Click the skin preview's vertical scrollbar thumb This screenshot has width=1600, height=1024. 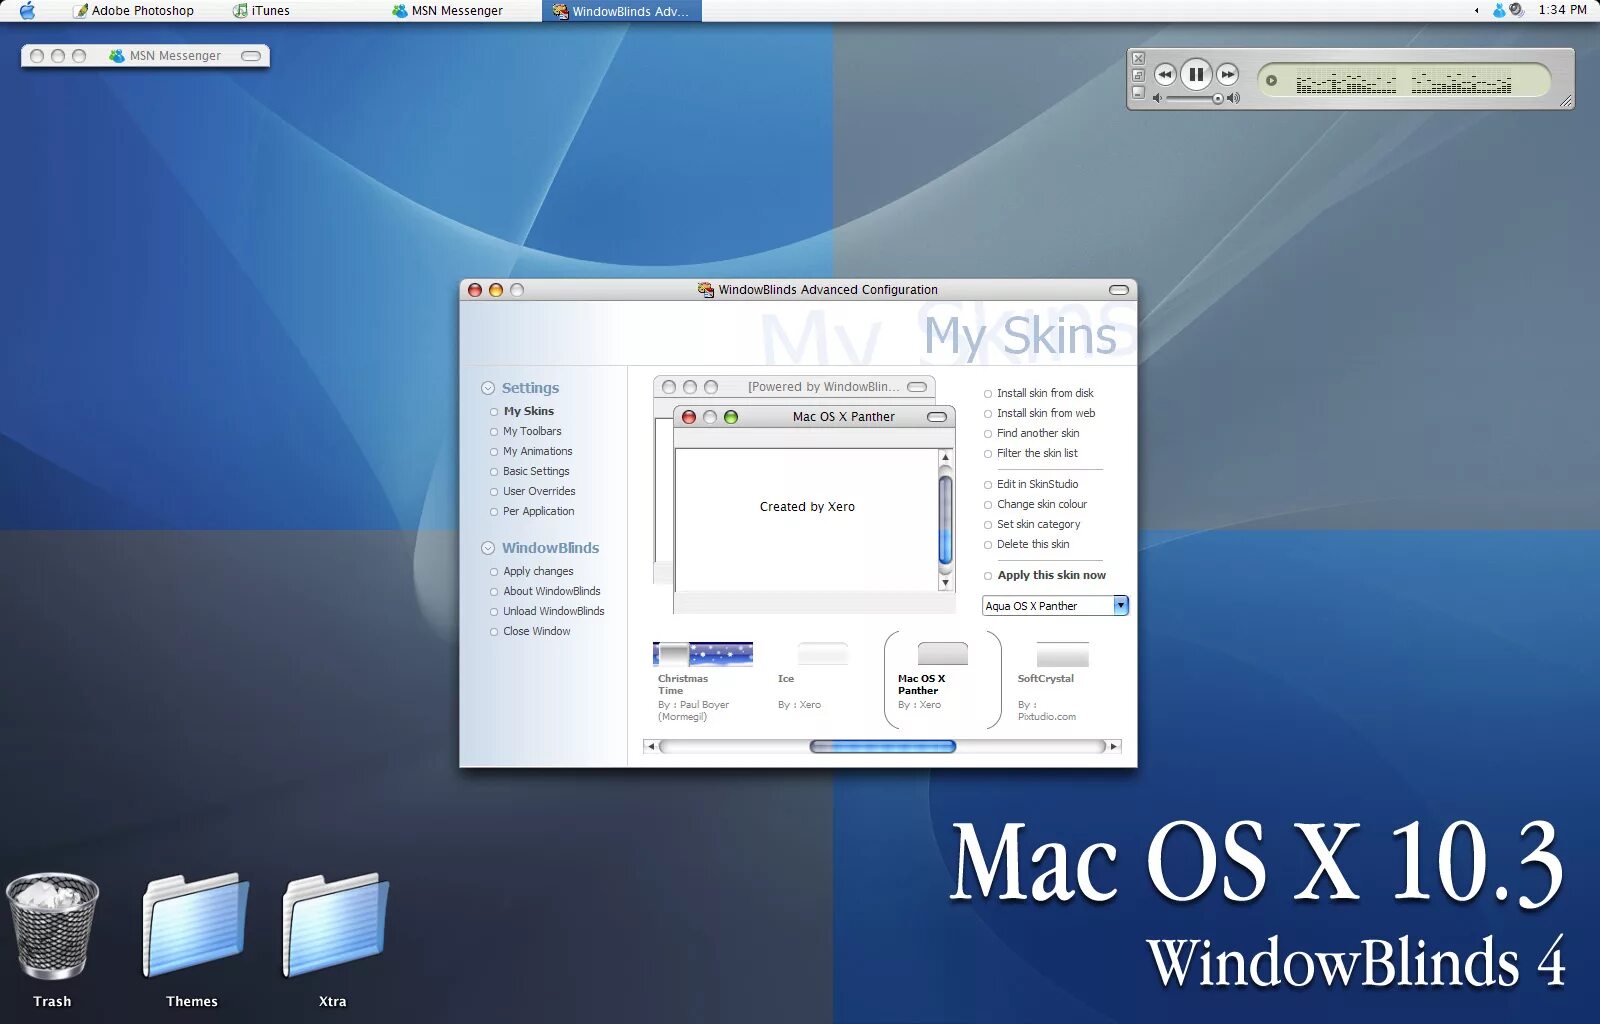pos(945,520)
